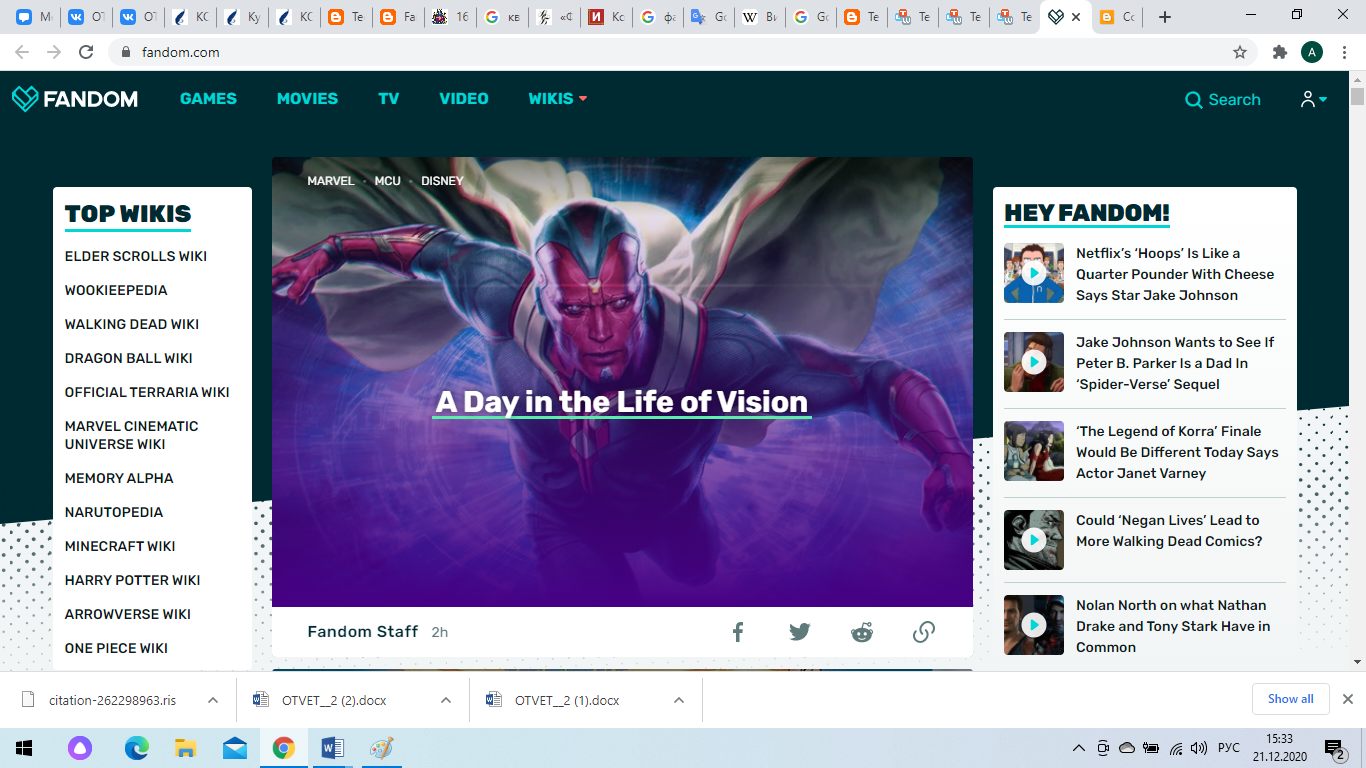Open the TV menu

point(389,99)
